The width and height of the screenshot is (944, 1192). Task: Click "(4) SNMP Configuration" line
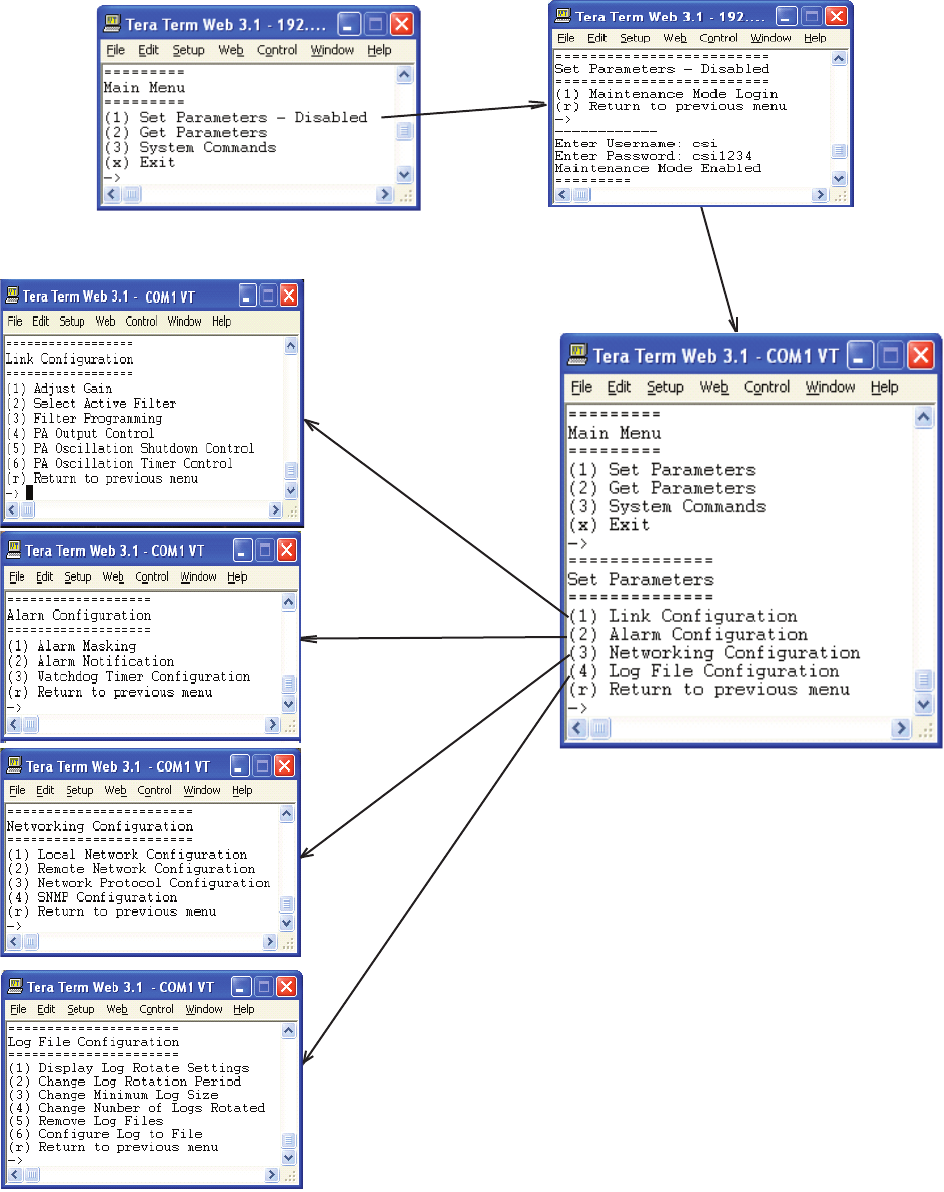point(93,897)
